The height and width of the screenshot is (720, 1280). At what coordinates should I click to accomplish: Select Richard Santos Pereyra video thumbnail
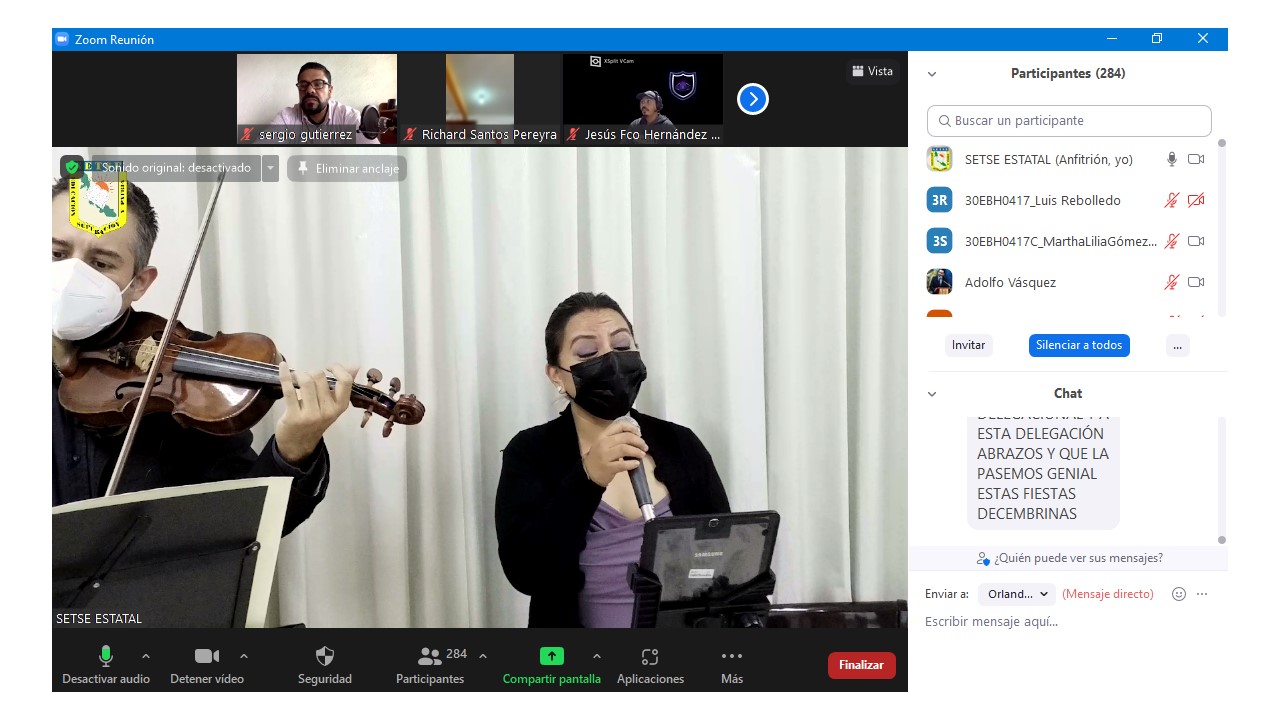[480, 99]
